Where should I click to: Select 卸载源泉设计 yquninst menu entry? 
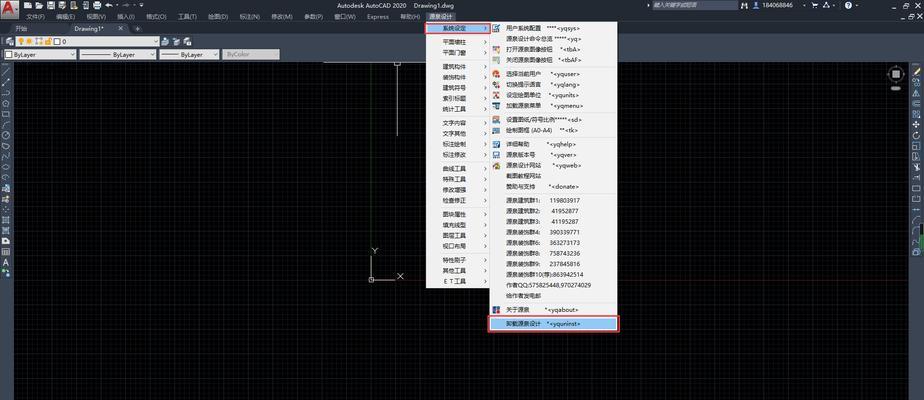553,323
